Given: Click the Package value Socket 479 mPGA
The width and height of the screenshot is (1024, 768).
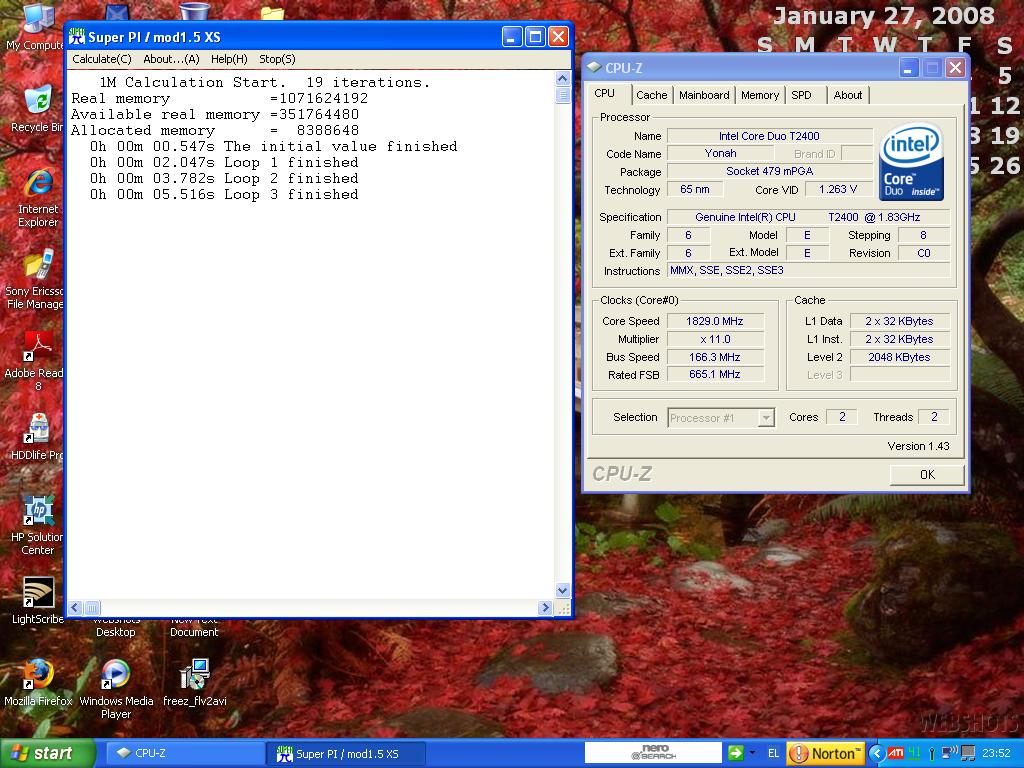Looking at the screenshot, I should pyautogui.click(x=769, y=172).
